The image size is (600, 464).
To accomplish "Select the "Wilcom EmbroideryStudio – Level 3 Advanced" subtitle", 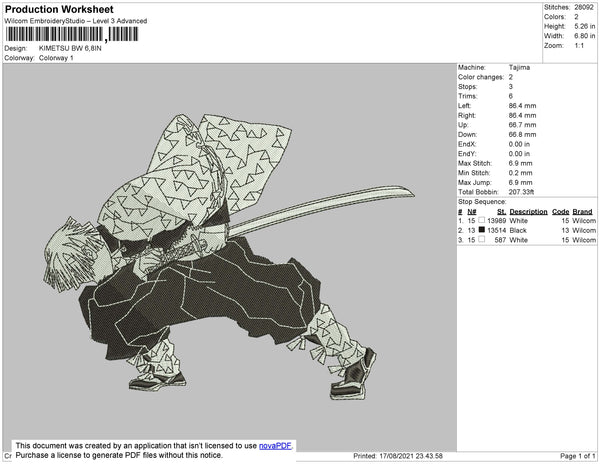I will pos(76,21).
